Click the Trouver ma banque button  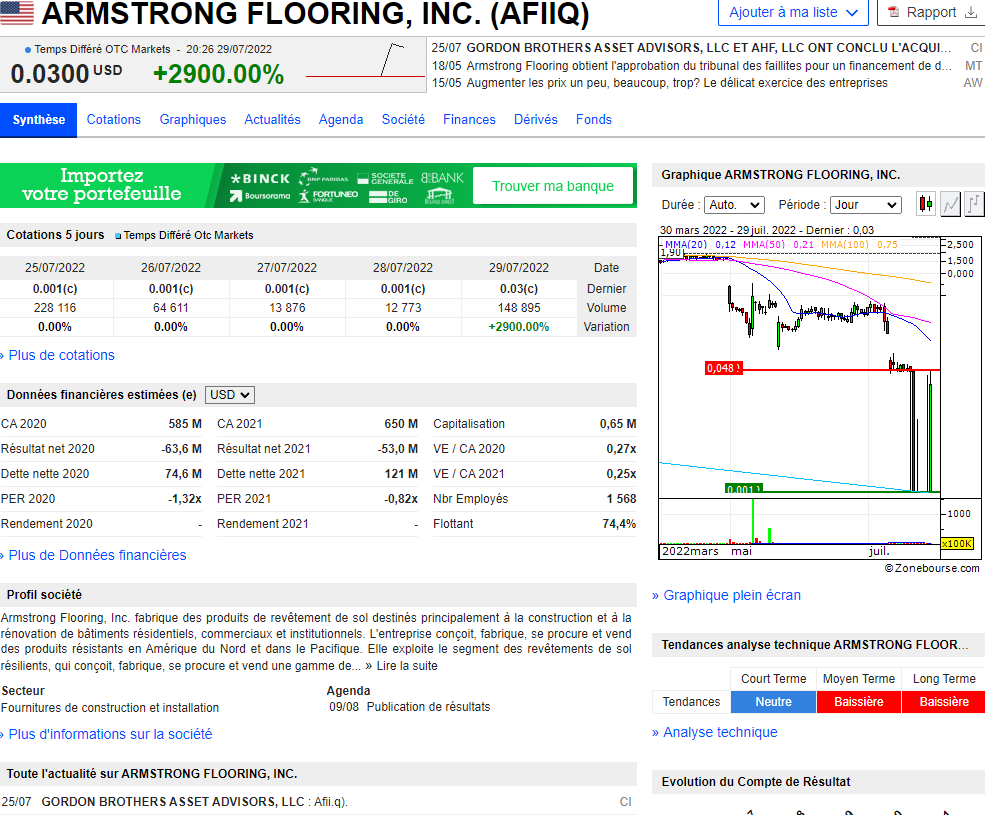click(x=553, y=186)
